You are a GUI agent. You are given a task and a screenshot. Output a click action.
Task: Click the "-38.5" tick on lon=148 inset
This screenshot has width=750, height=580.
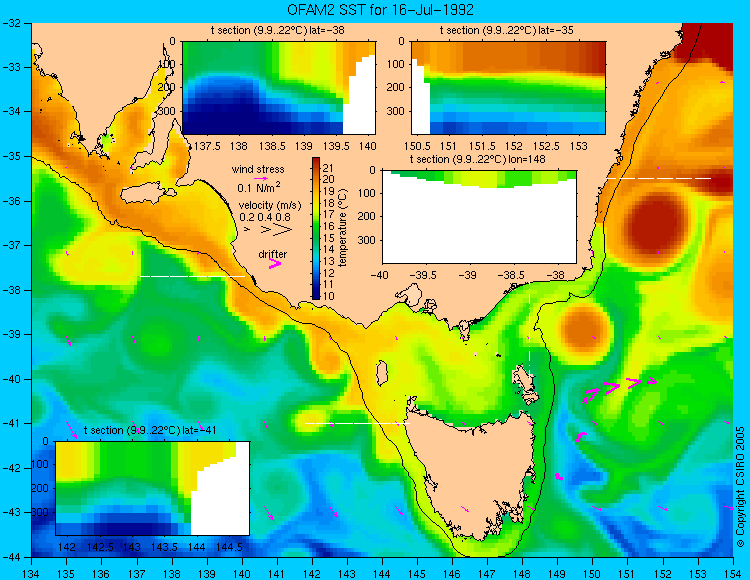(513, 275)
